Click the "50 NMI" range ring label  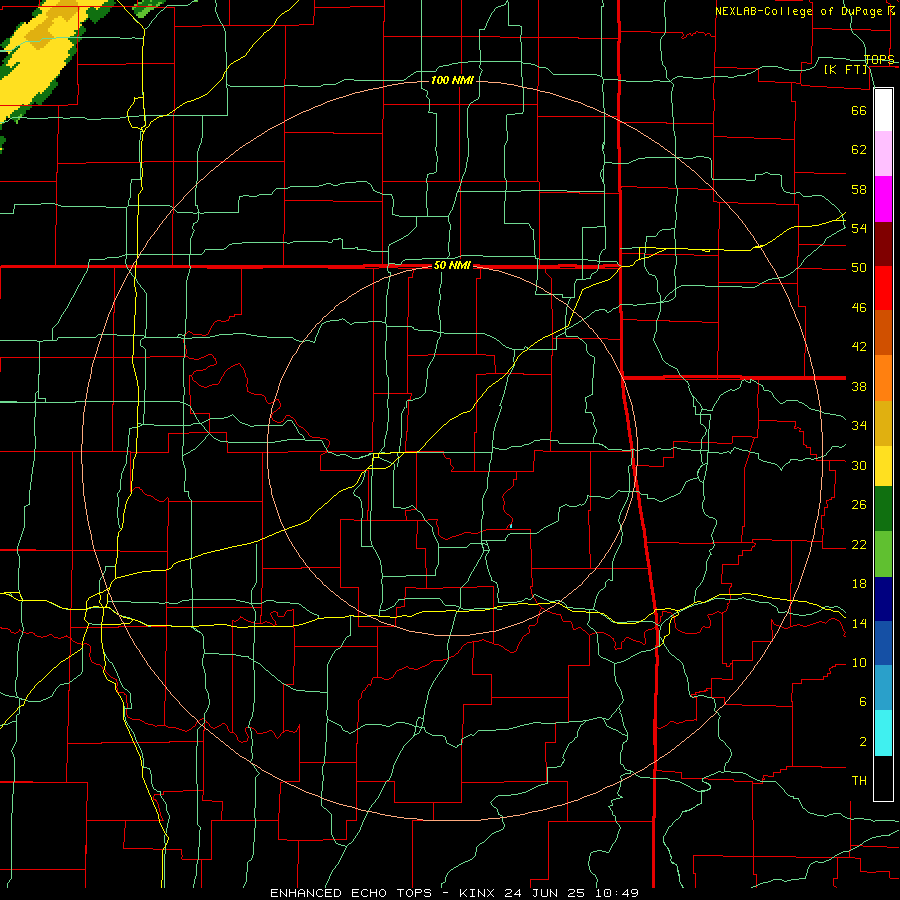pyautogui.click(x=452, y=265)
